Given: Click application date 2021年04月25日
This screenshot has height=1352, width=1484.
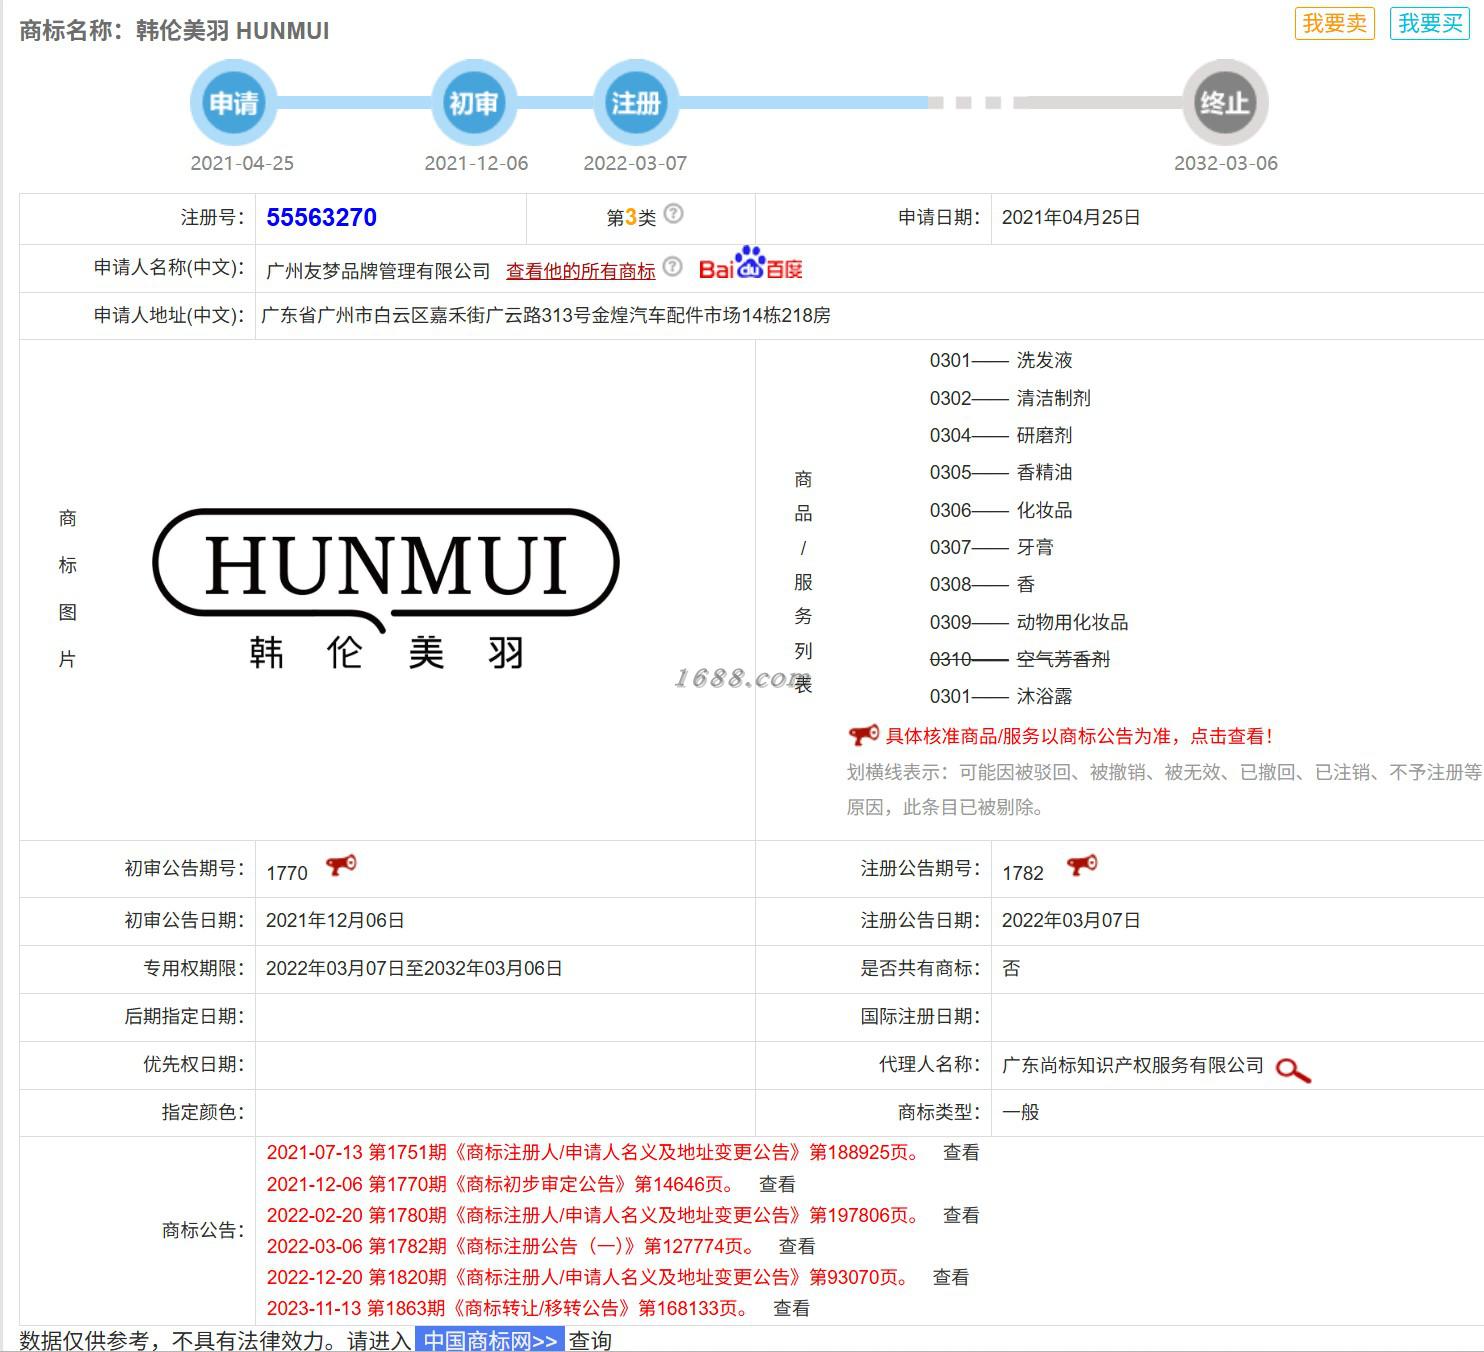Looking at the screenshot, I should (1071, 217).
